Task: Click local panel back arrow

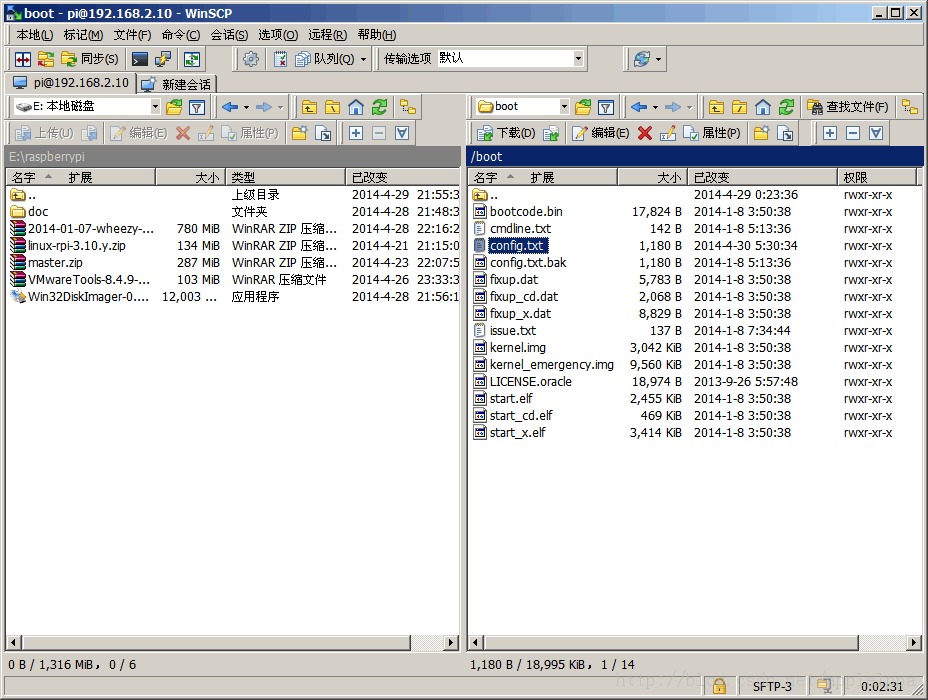Action: 230,107
